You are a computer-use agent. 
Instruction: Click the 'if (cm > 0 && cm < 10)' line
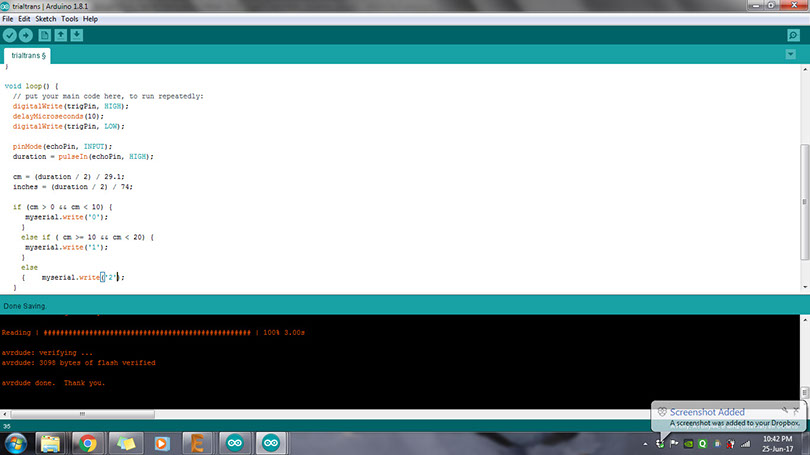click(x=63, y=207)
